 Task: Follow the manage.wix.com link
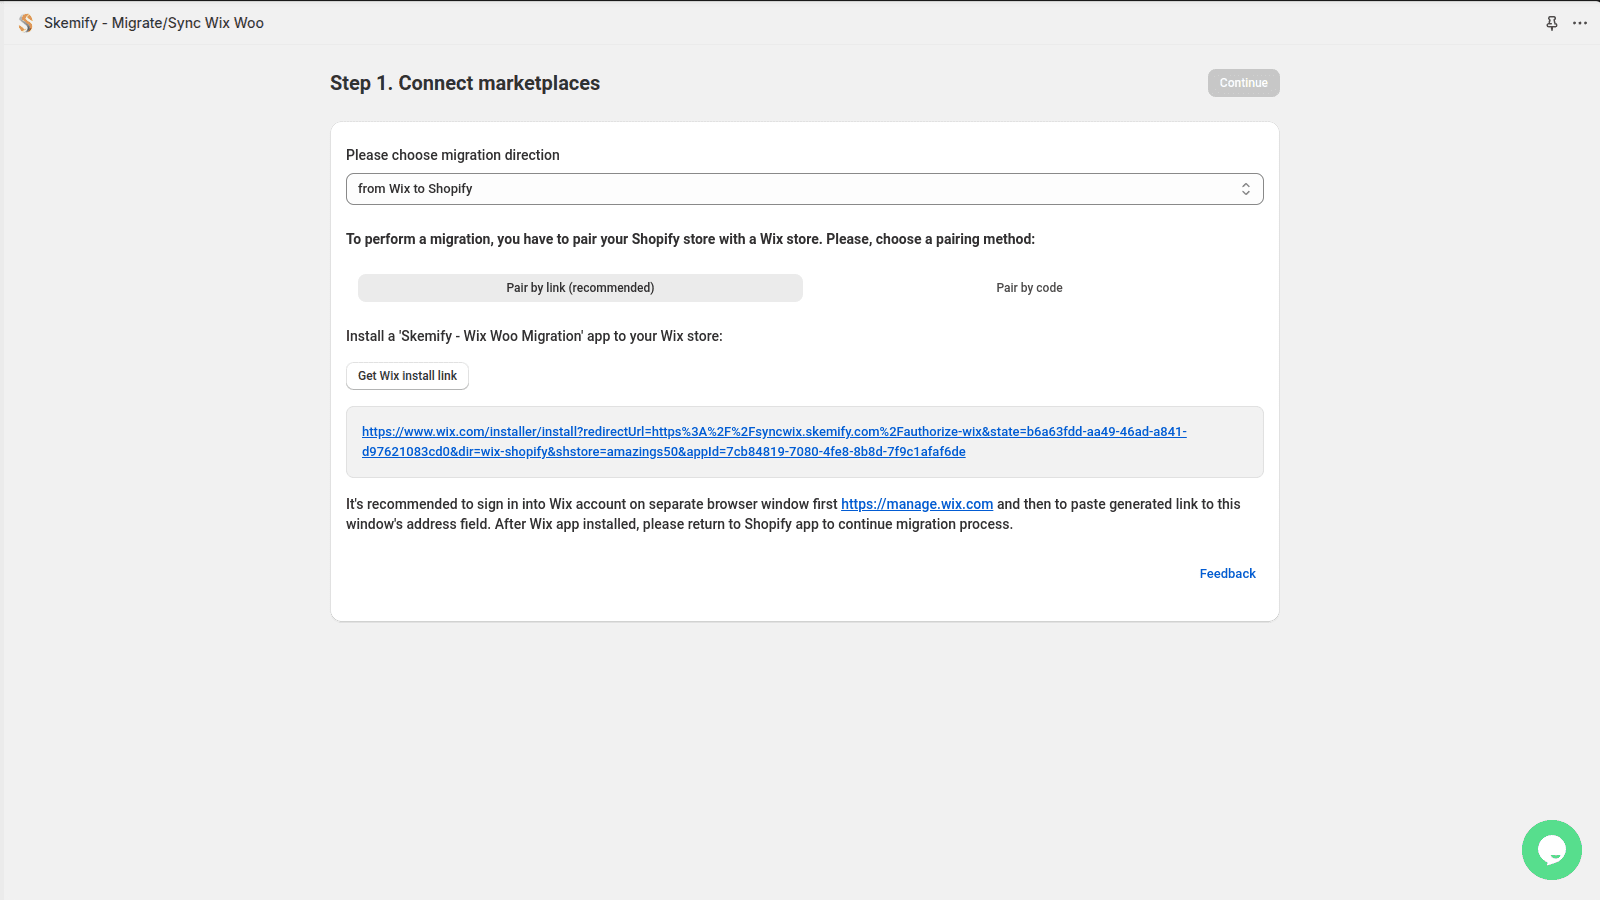(x=916, y=505)
